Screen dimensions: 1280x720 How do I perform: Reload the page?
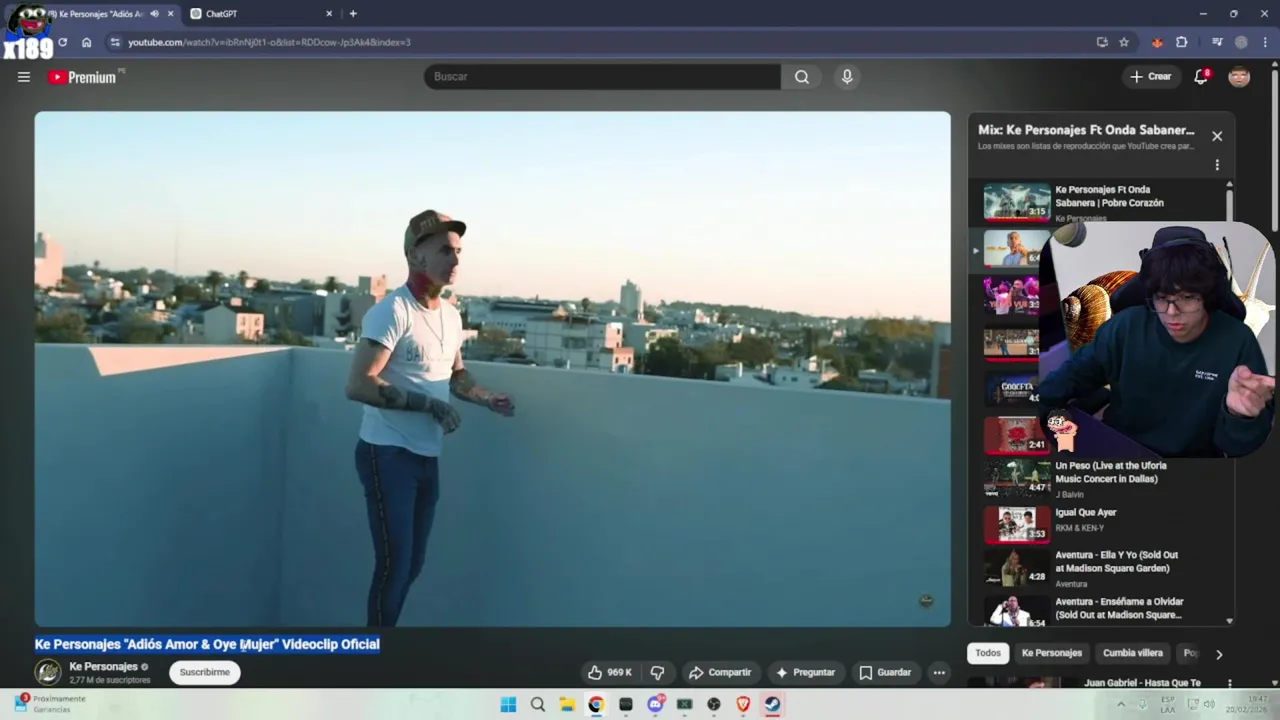62,42
